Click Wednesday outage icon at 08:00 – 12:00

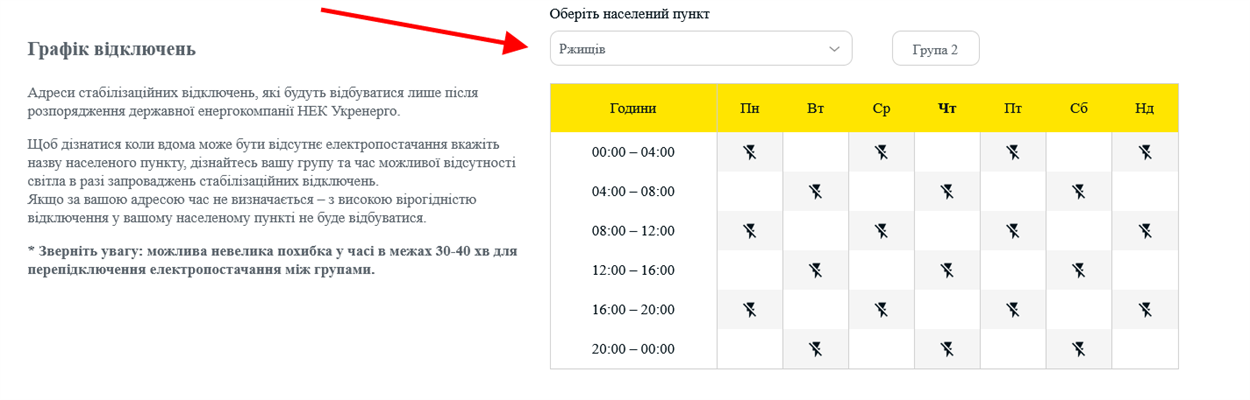coord(881,231)
